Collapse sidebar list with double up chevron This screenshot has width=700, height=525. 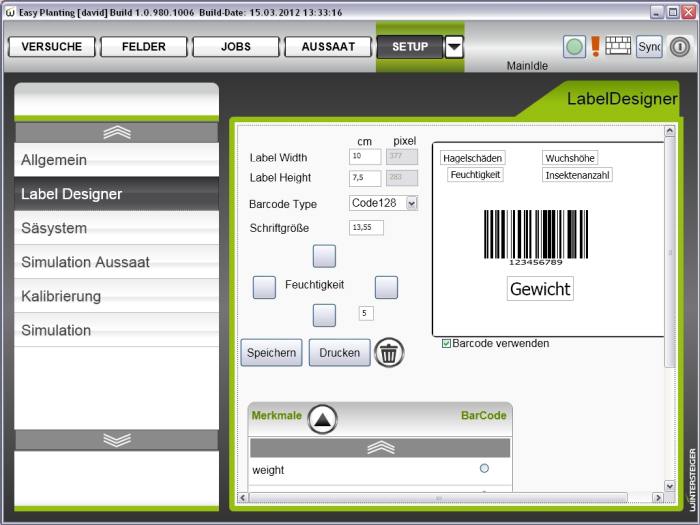coord(117,133)
